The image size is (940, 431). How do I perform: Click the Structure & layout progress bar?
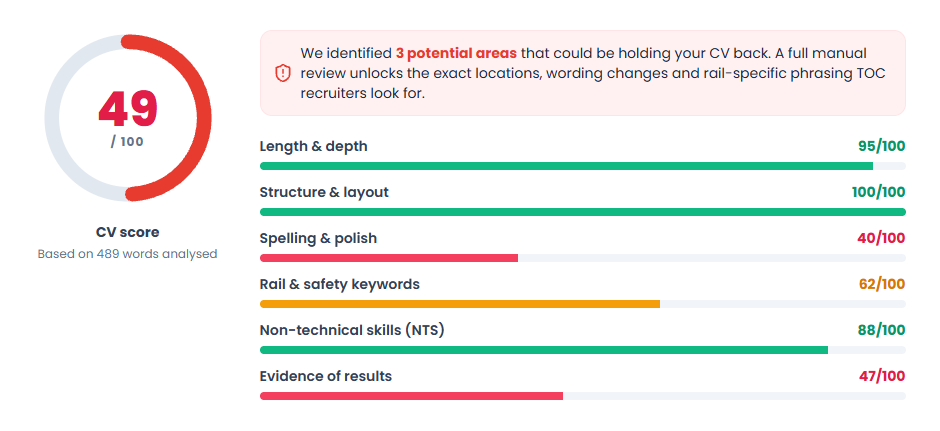tap(582, 212)
